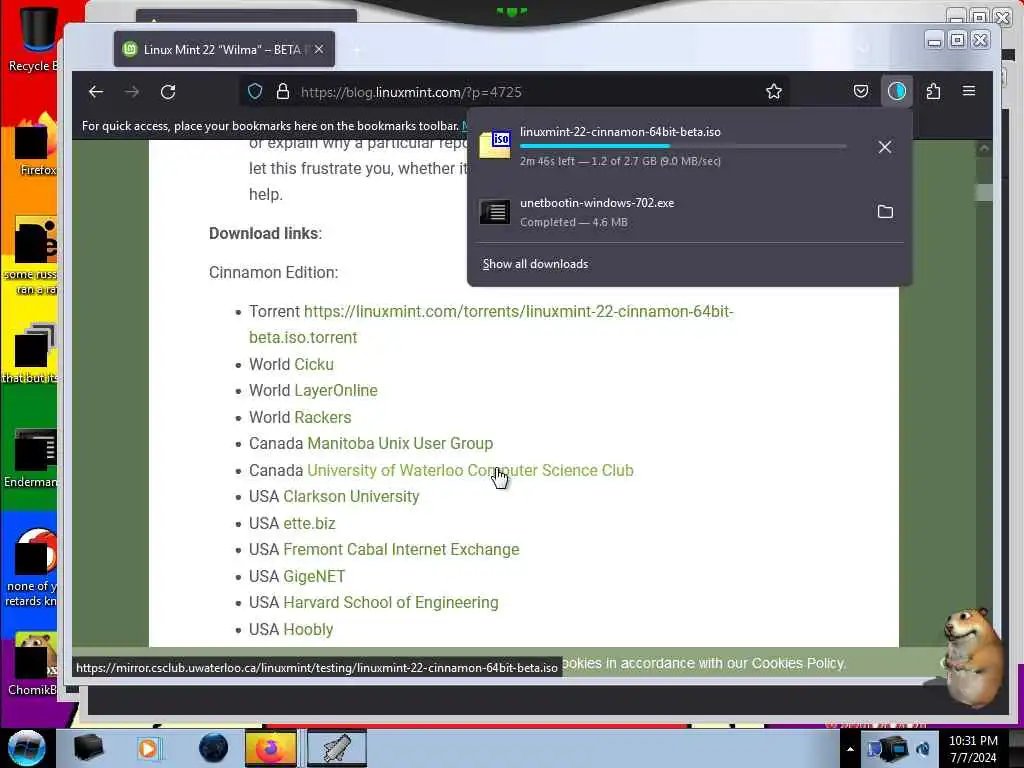Click Show all downloads

coord(535,264)
